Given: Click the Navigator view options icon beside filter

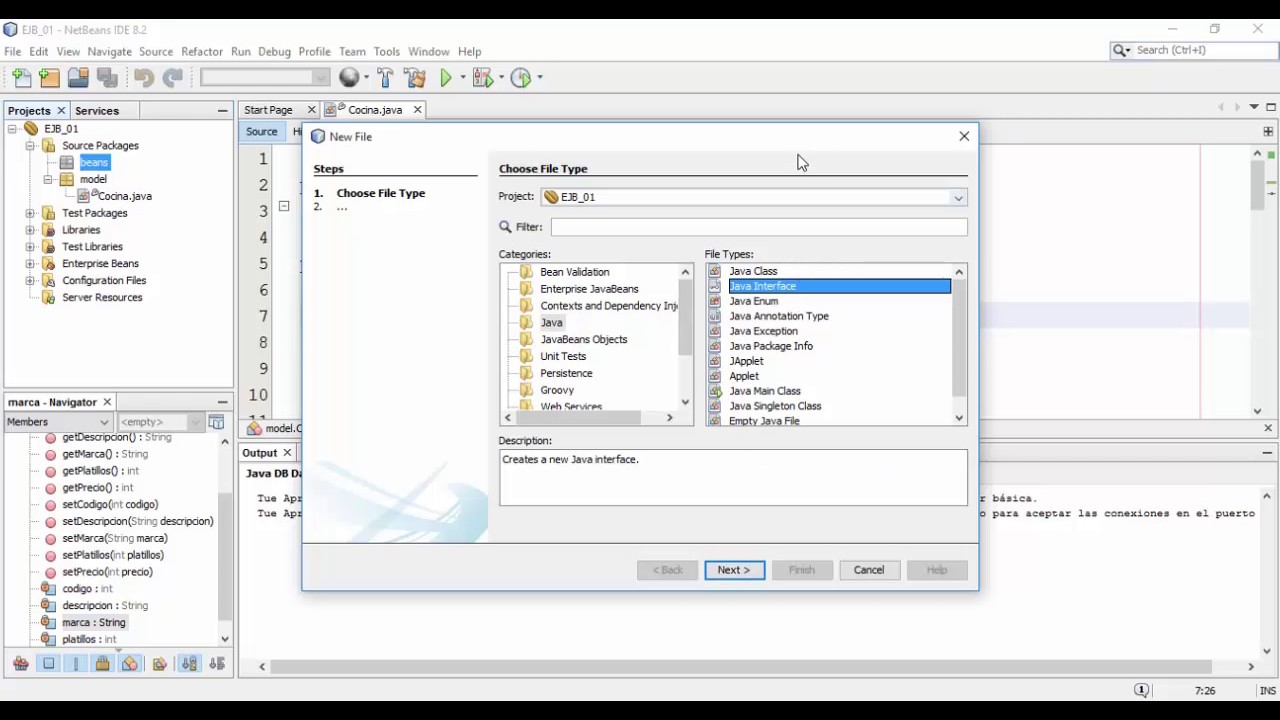Looking at the screenshot, I should coord(216,422).
